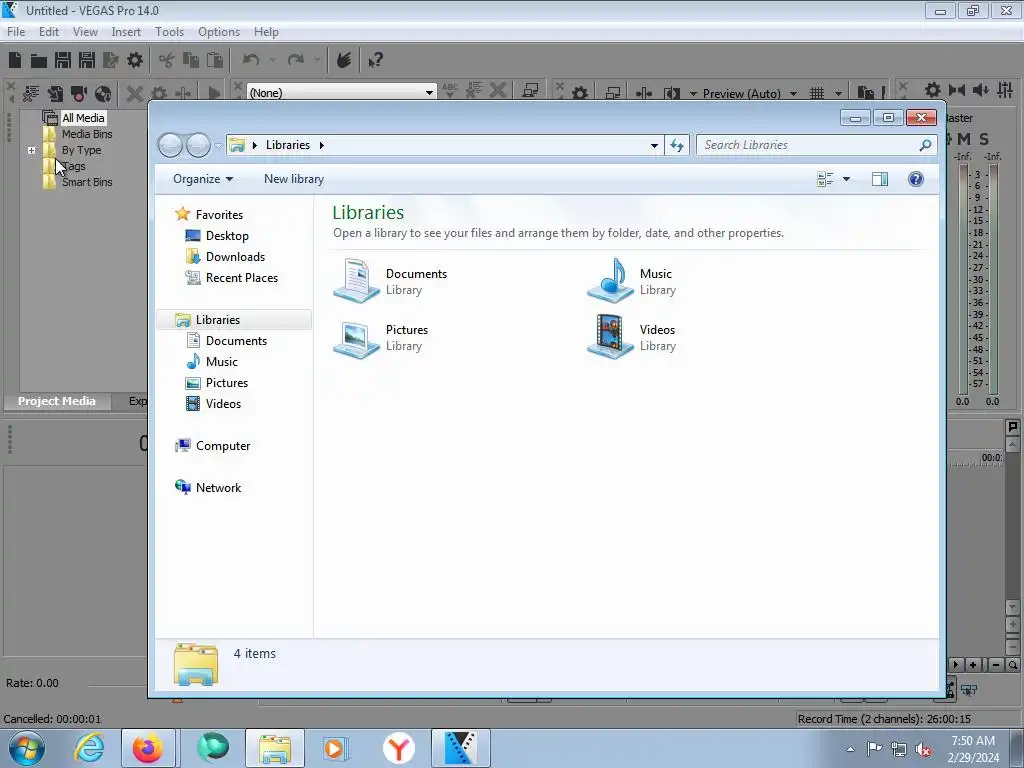Open the mixing console faders icon
Screen dimensions: 1024x768
1005,90
